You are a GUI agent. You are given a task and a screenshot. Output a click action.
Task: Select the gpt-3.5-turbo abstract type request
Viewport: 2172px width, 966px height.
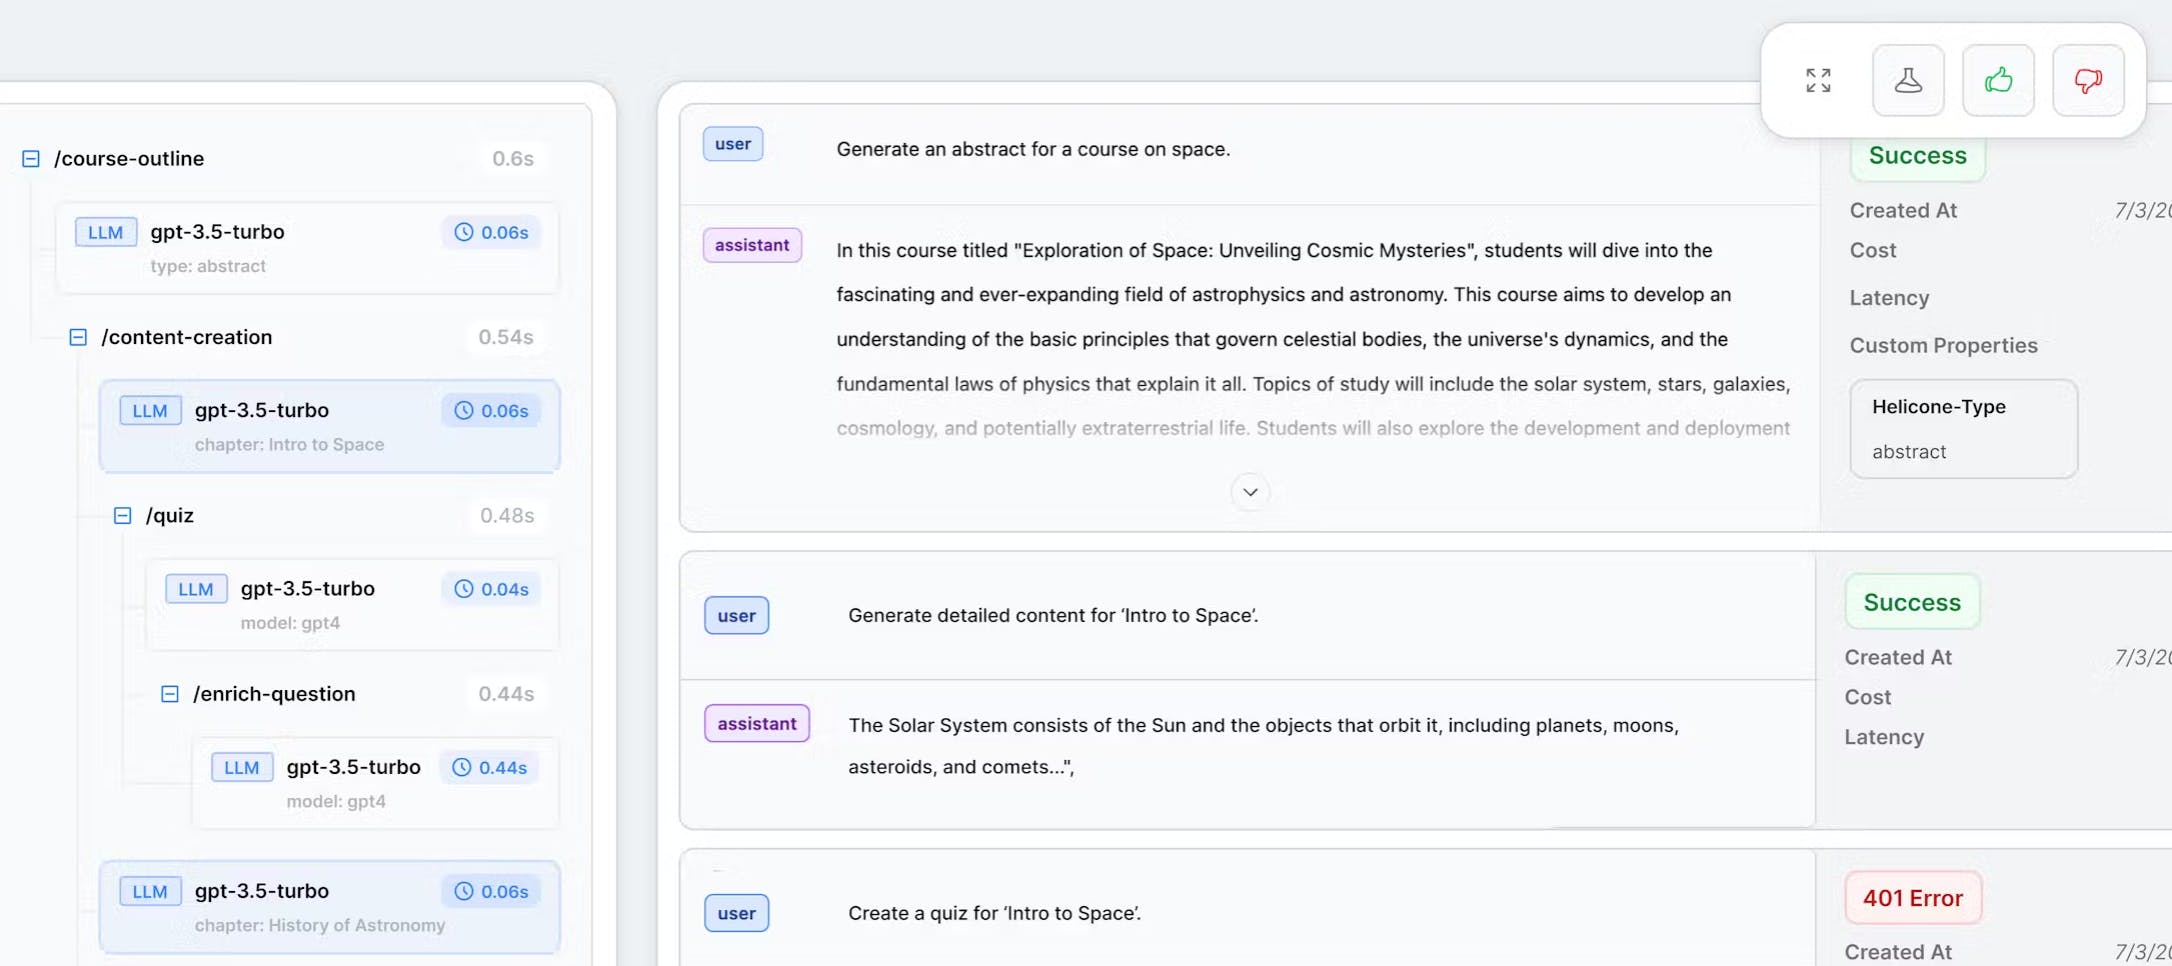tap(307, 247)
